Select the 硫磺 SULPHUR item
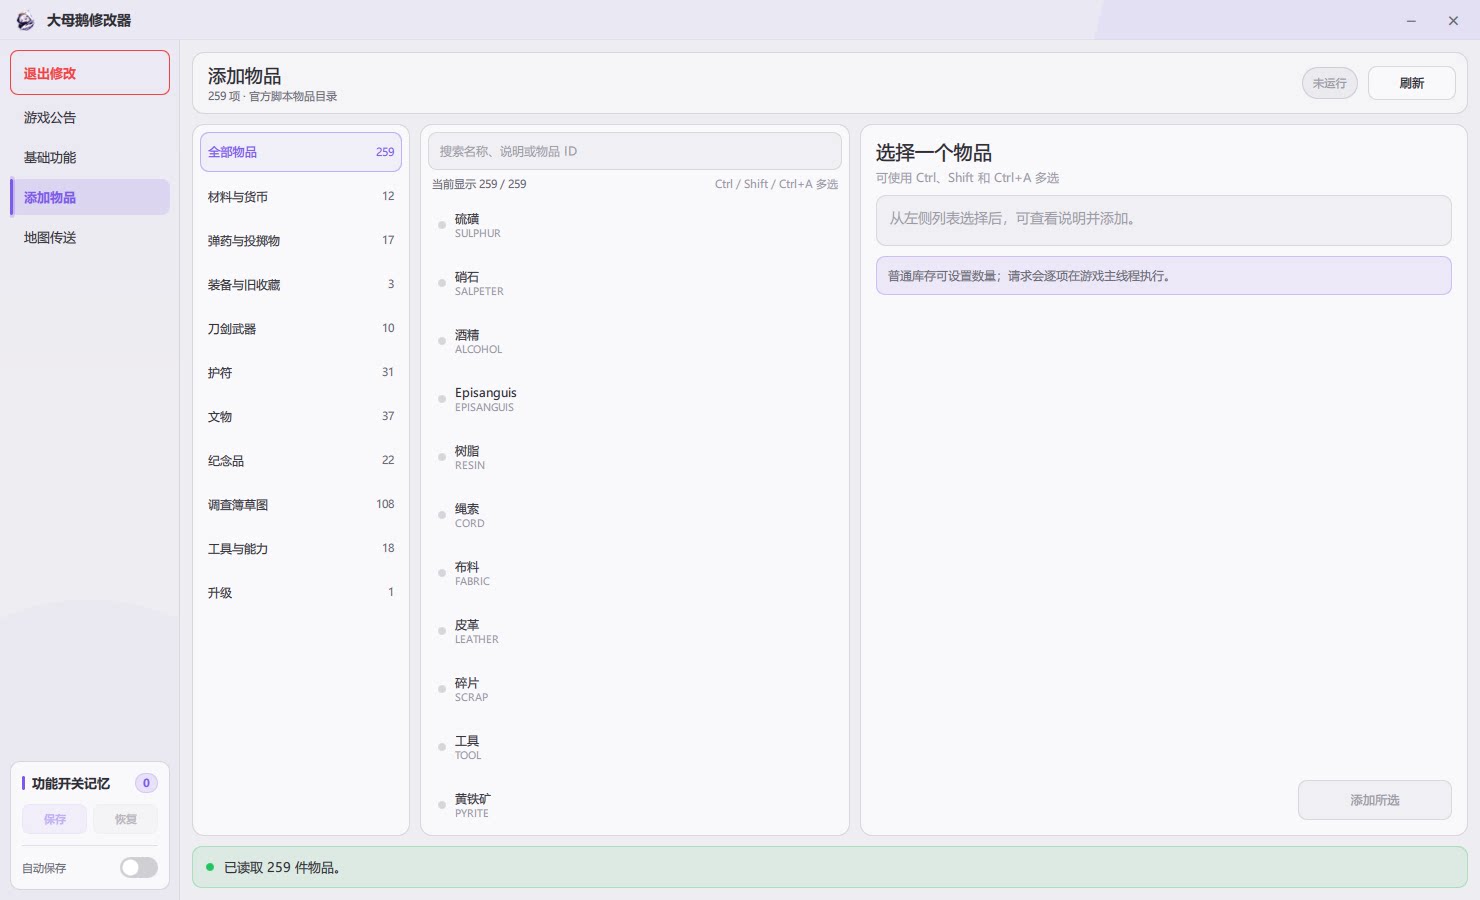Screen dimensions: 1480x900 (x=635, y=225)
